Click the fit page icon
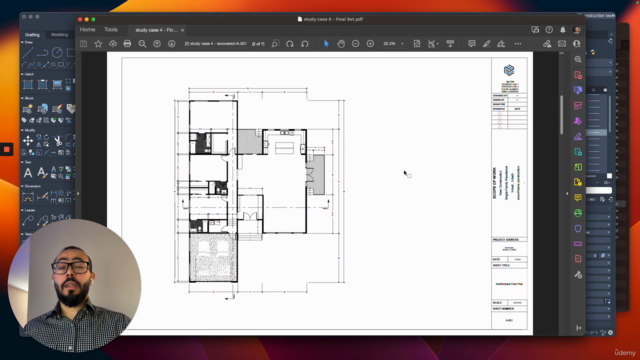 click(x=417, y=44)
